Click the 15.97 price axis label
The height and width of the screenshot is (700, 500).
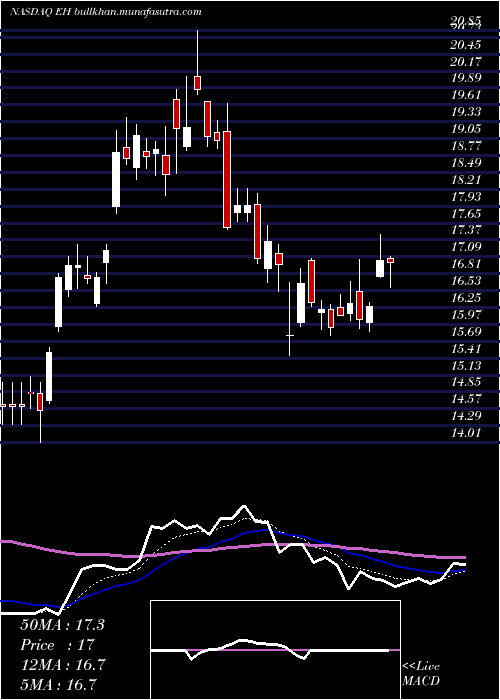pos(466,315)
